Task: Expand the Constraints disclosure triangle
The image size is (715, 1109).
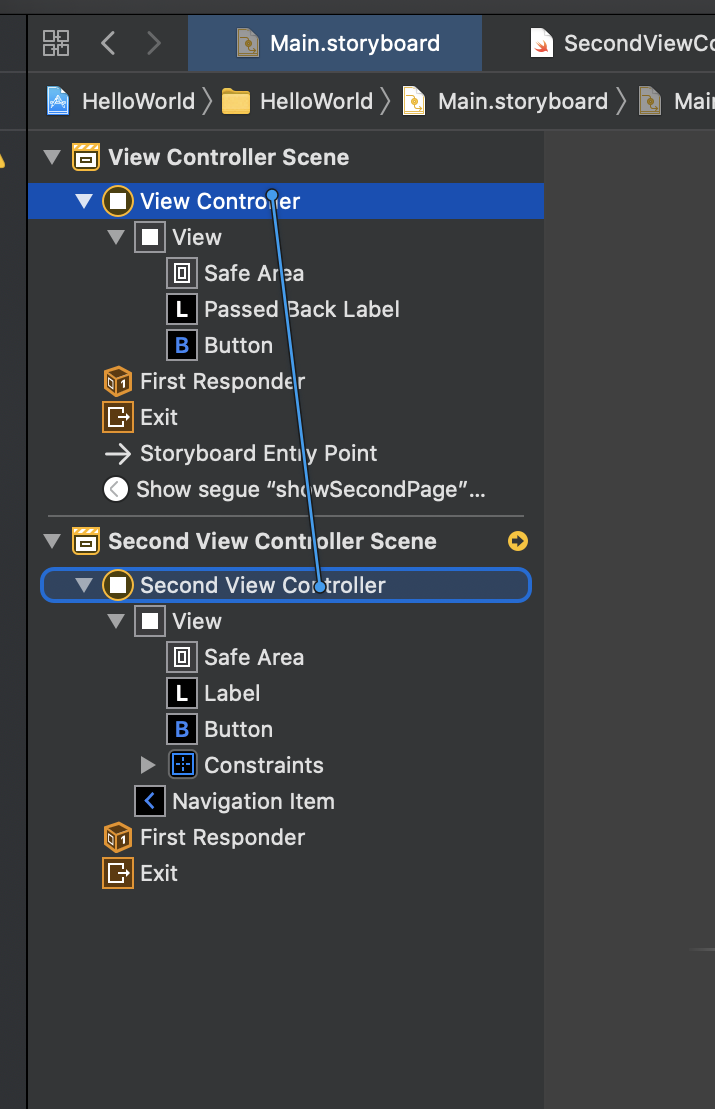Action: [x=148, y=766]
